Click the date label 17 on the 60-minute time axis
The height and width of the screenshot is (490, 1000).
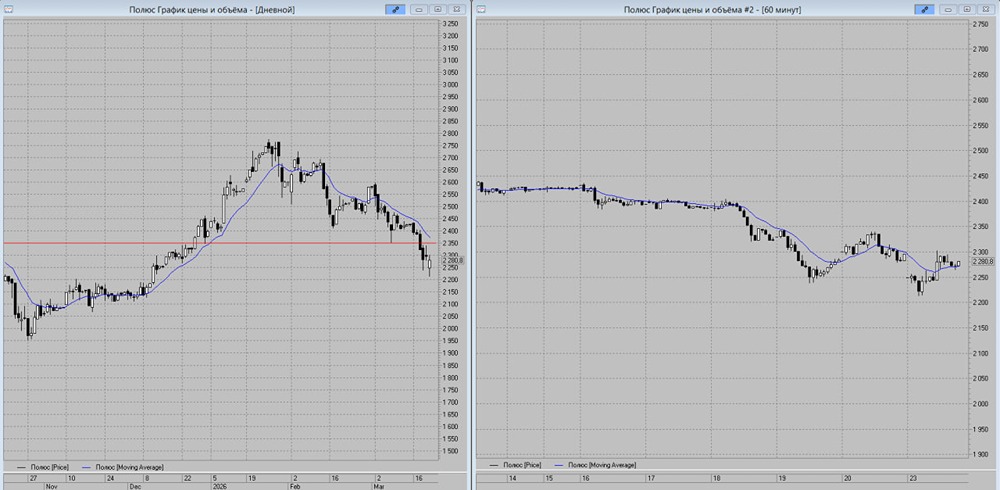tap(651, 478)
